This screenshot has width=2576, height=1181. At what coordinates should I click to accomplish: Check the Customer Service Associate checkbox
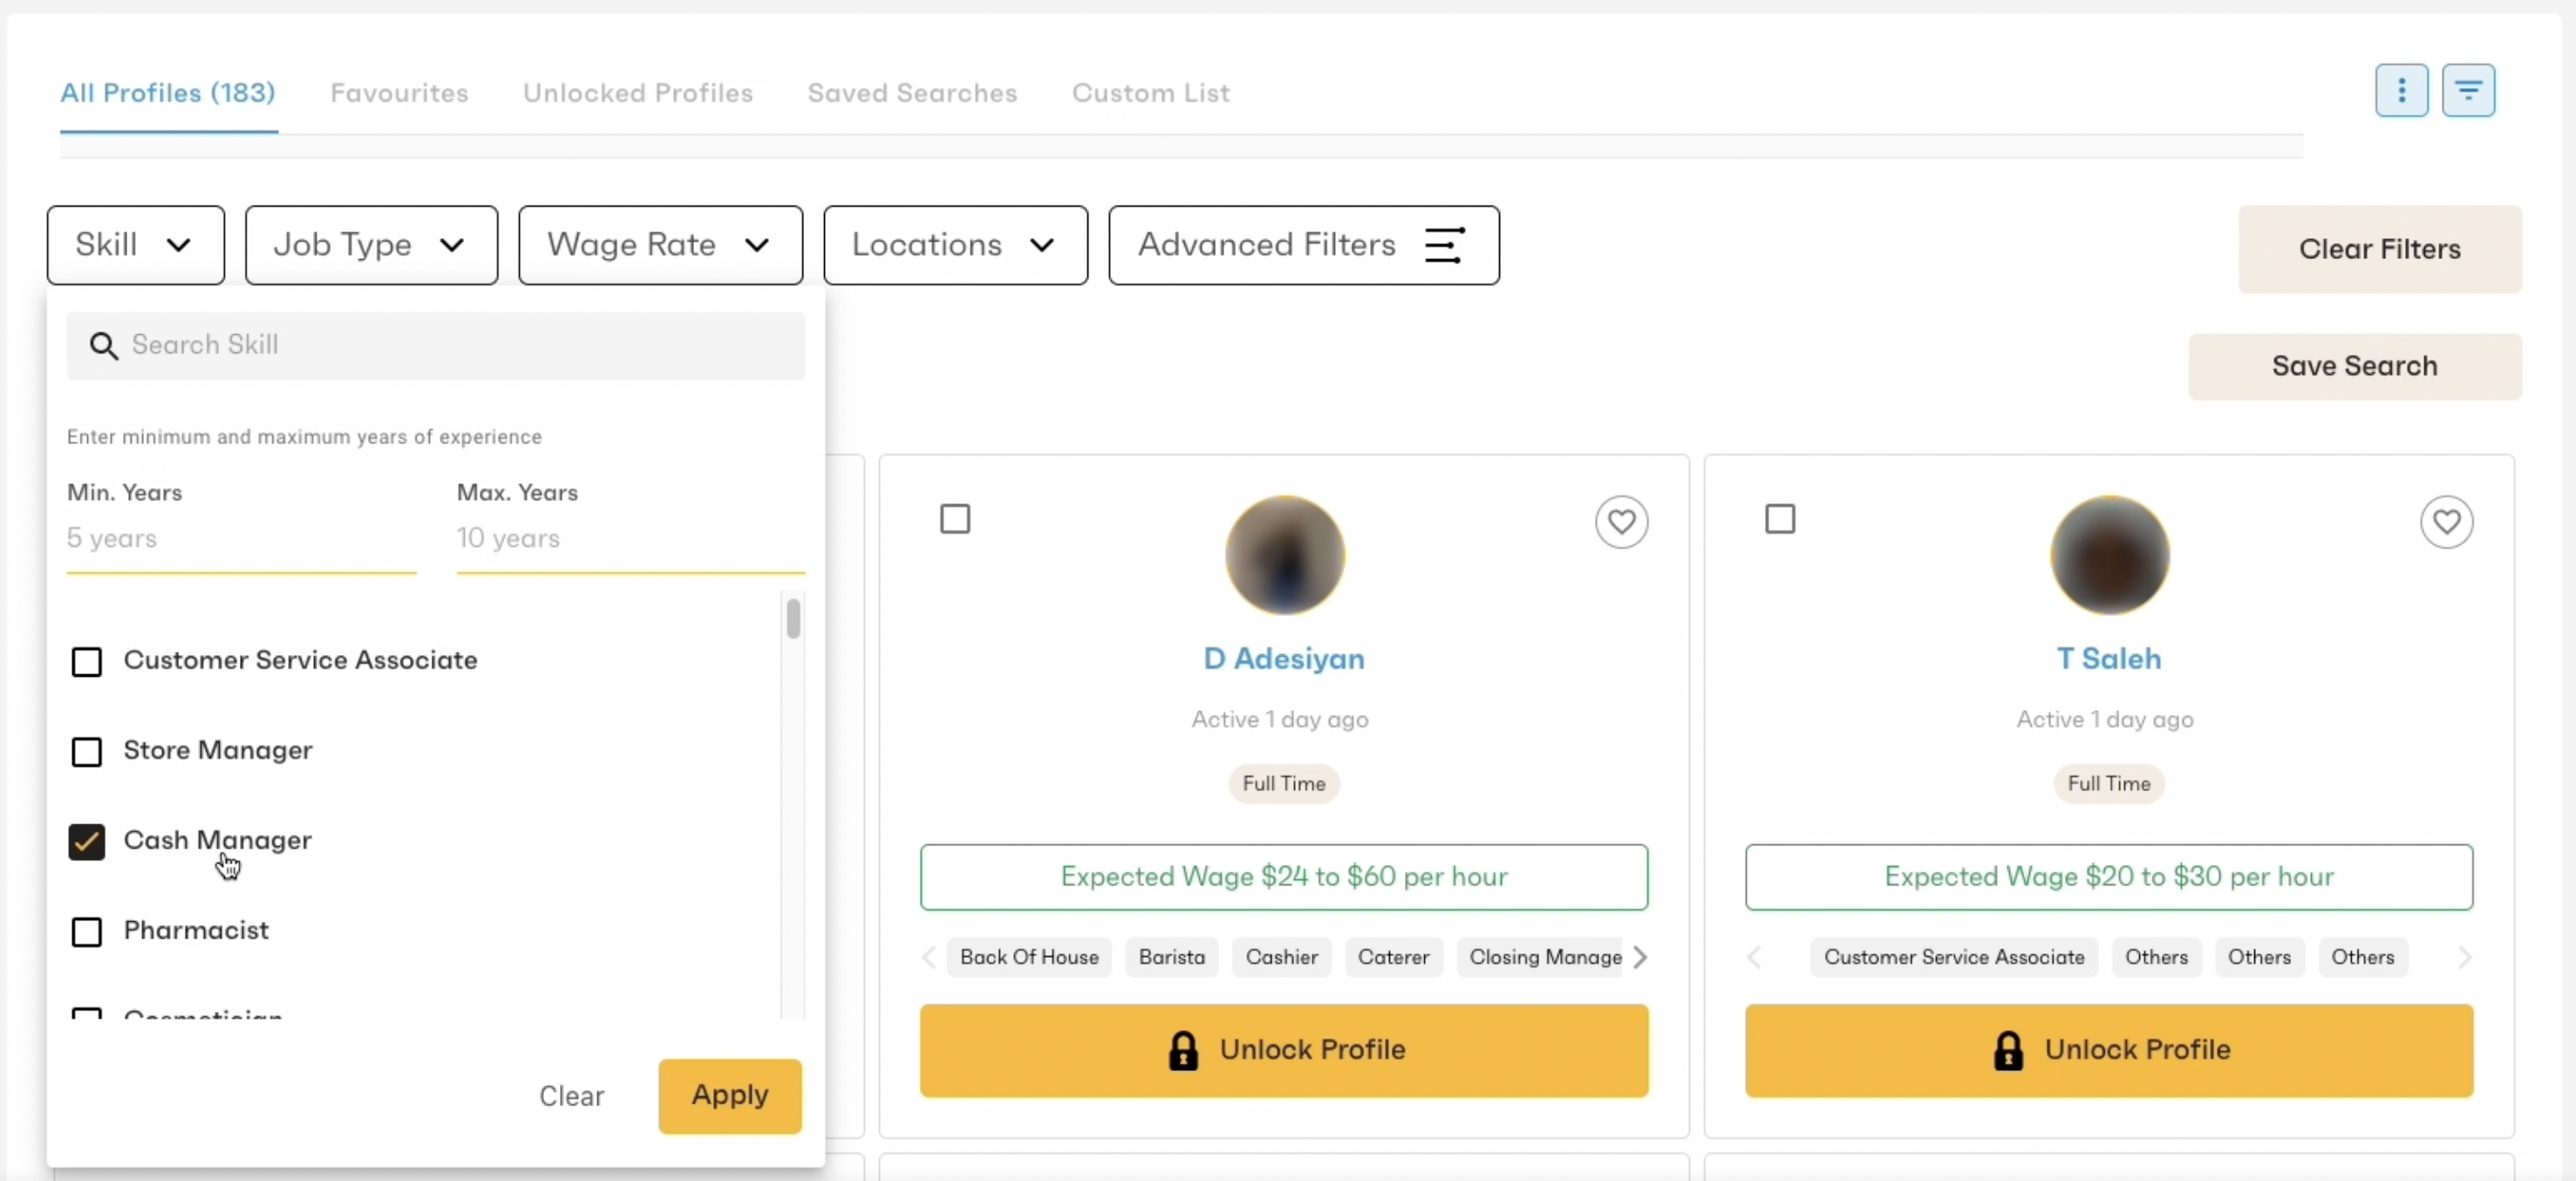(87, 662)
